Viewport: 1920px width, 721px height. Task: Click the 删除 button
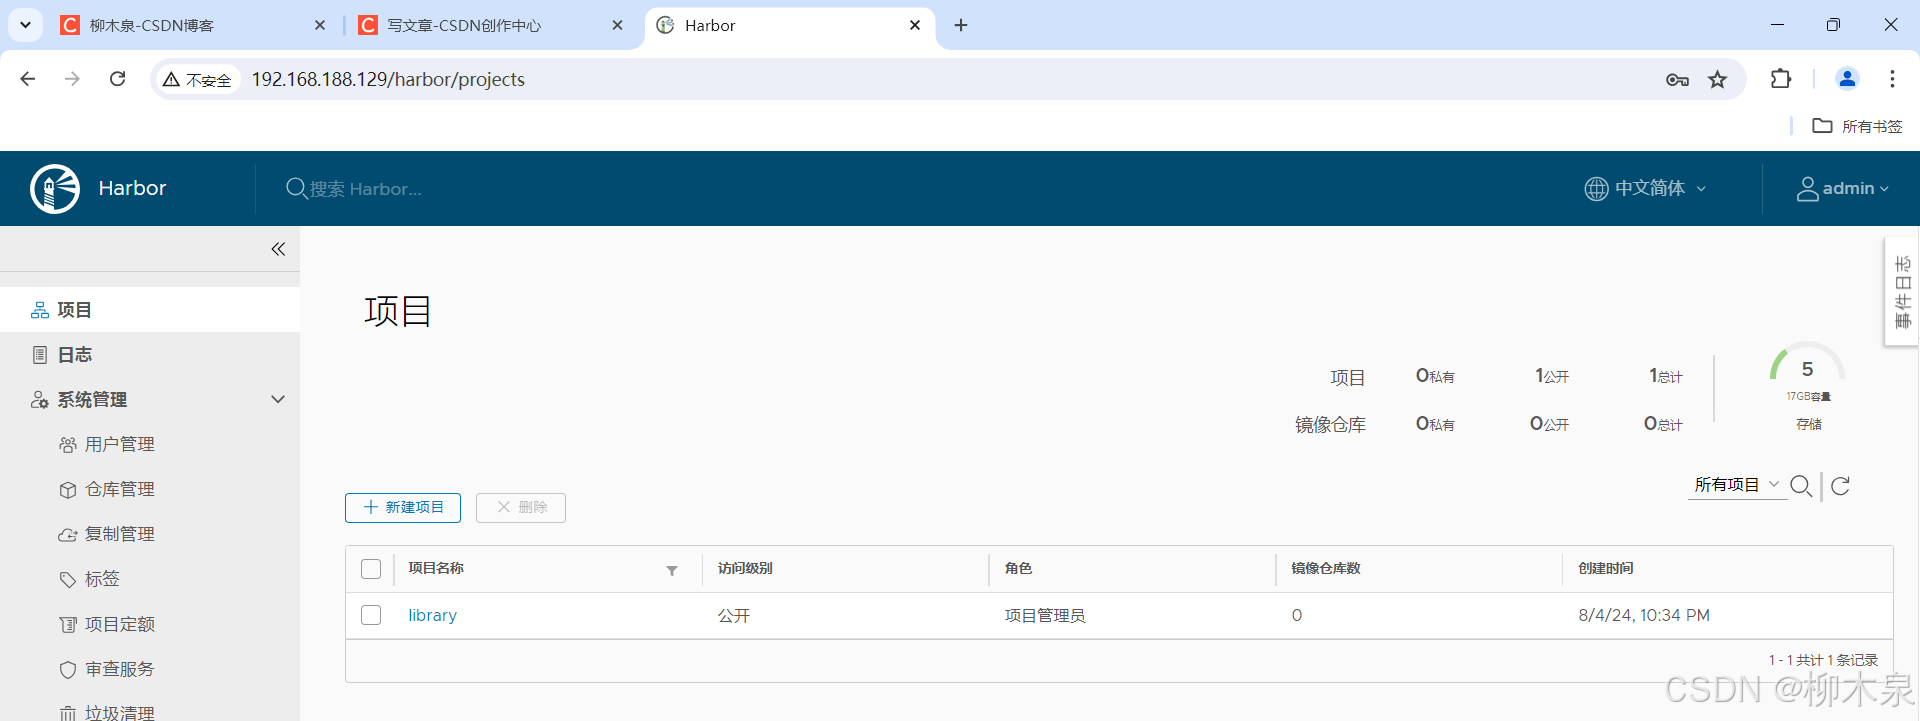(521, 508)
